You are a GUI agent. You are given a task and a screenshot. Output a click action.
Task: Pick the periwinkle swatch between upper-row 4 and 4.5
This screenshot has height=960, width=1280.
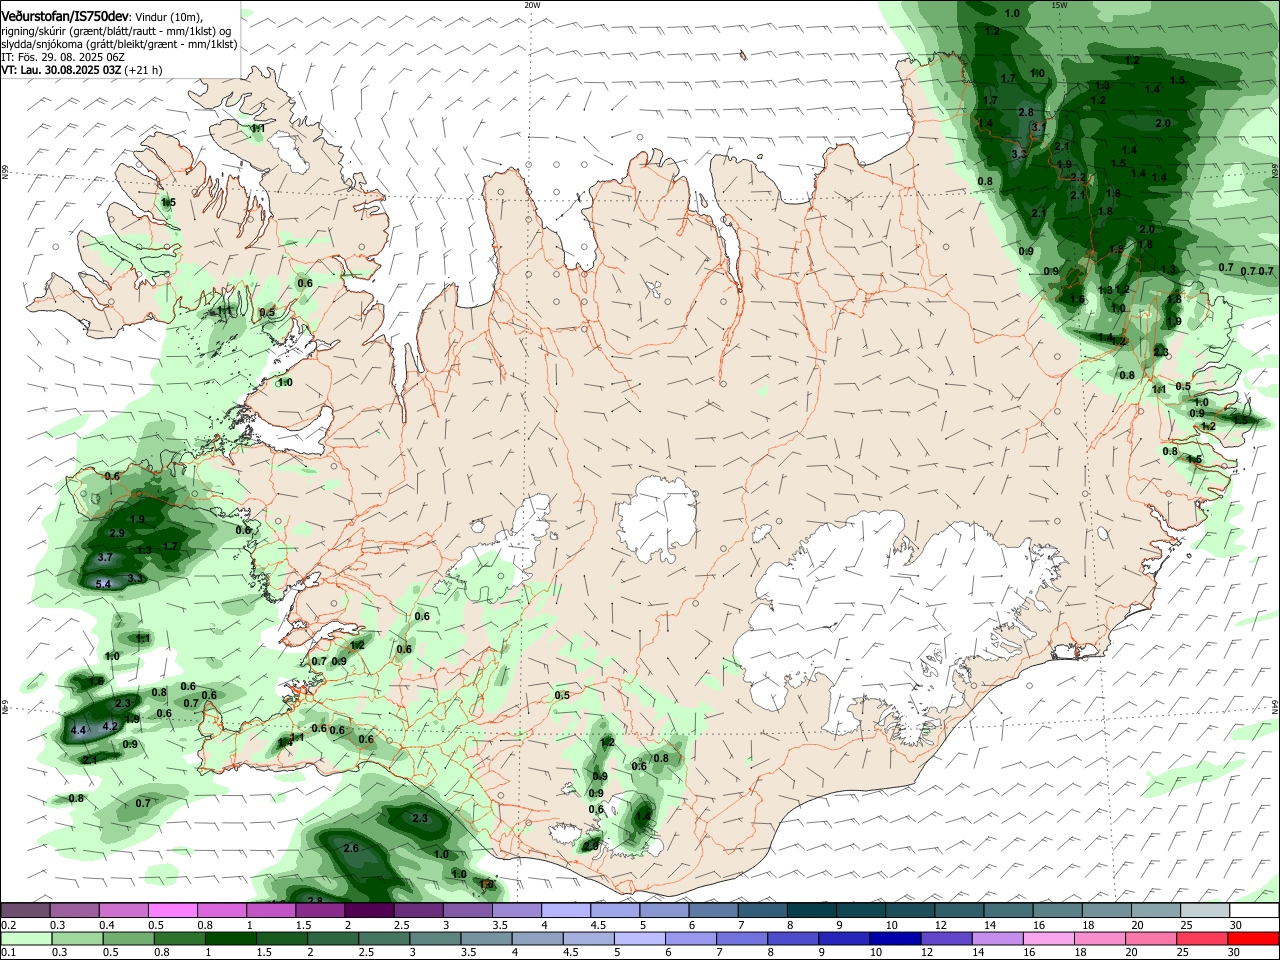[566, 911]
